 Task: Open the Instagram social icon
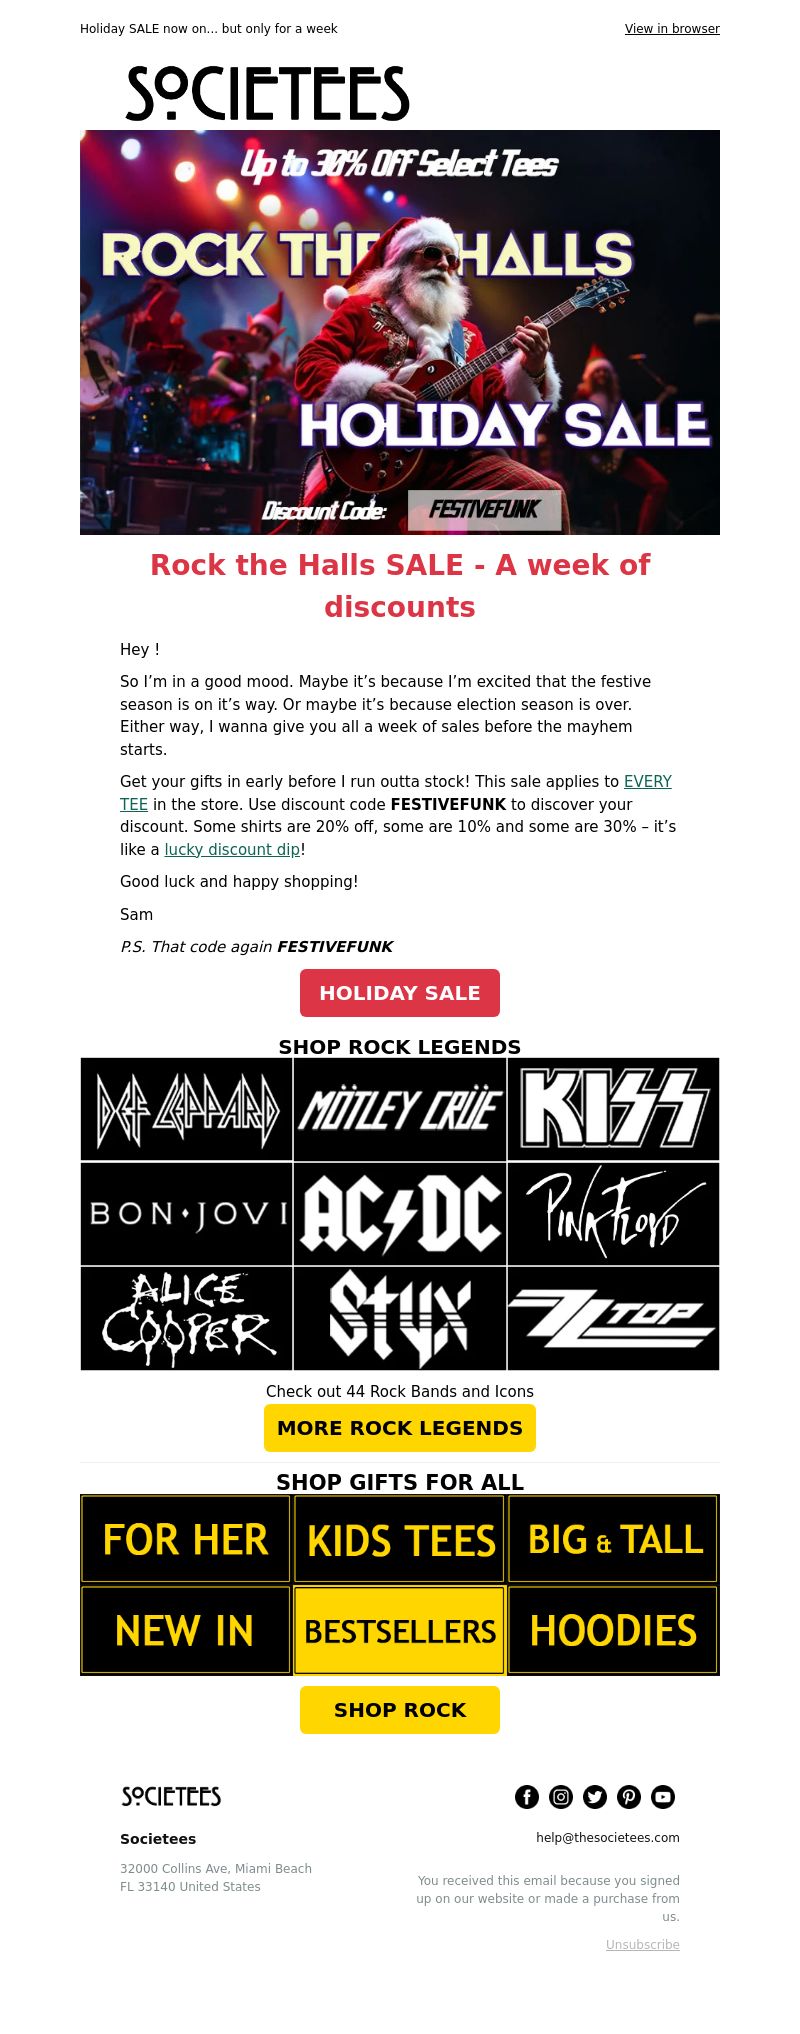[561, 1797]
